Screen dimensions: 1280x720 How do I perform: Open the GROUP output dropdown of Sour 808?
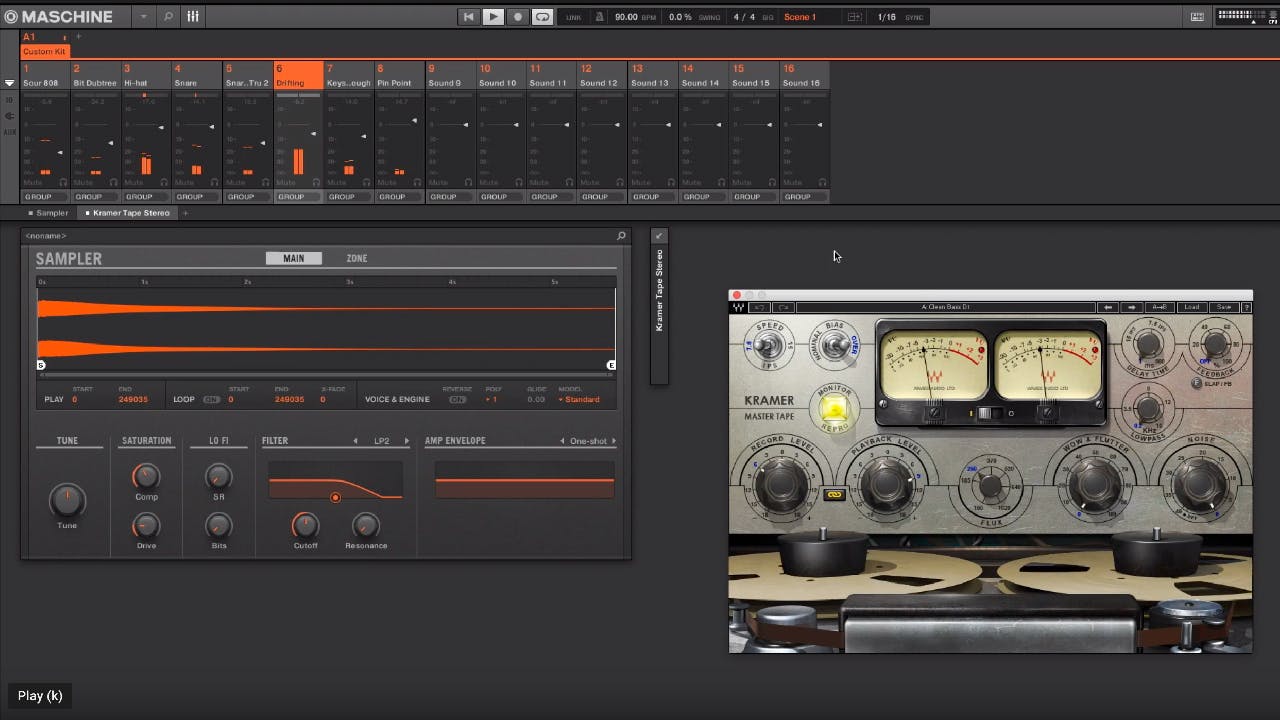tap(45, 197)
